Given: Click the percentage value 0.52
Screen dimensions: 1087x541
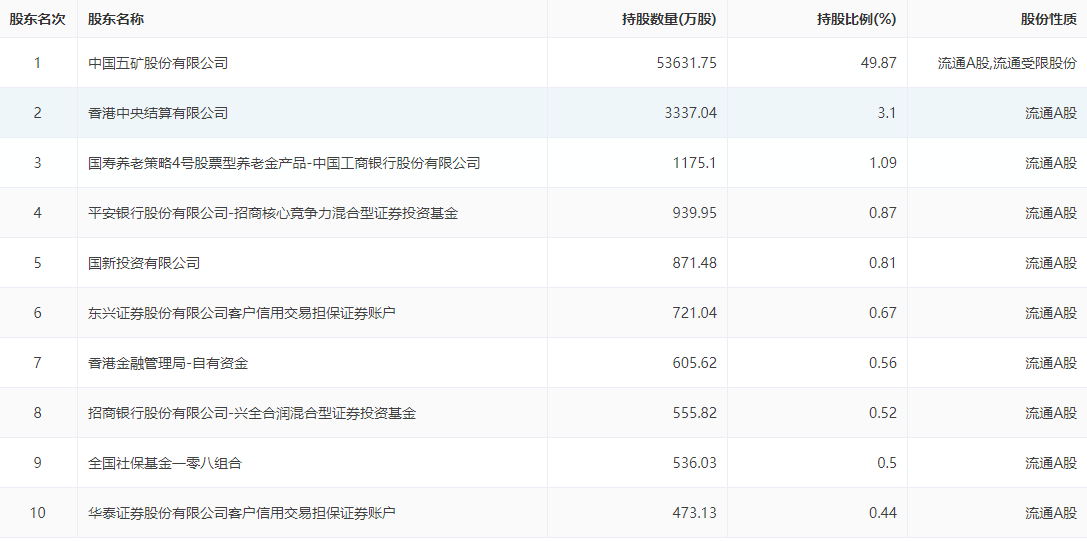Looking at the screenshot, I should click(883, 413).
